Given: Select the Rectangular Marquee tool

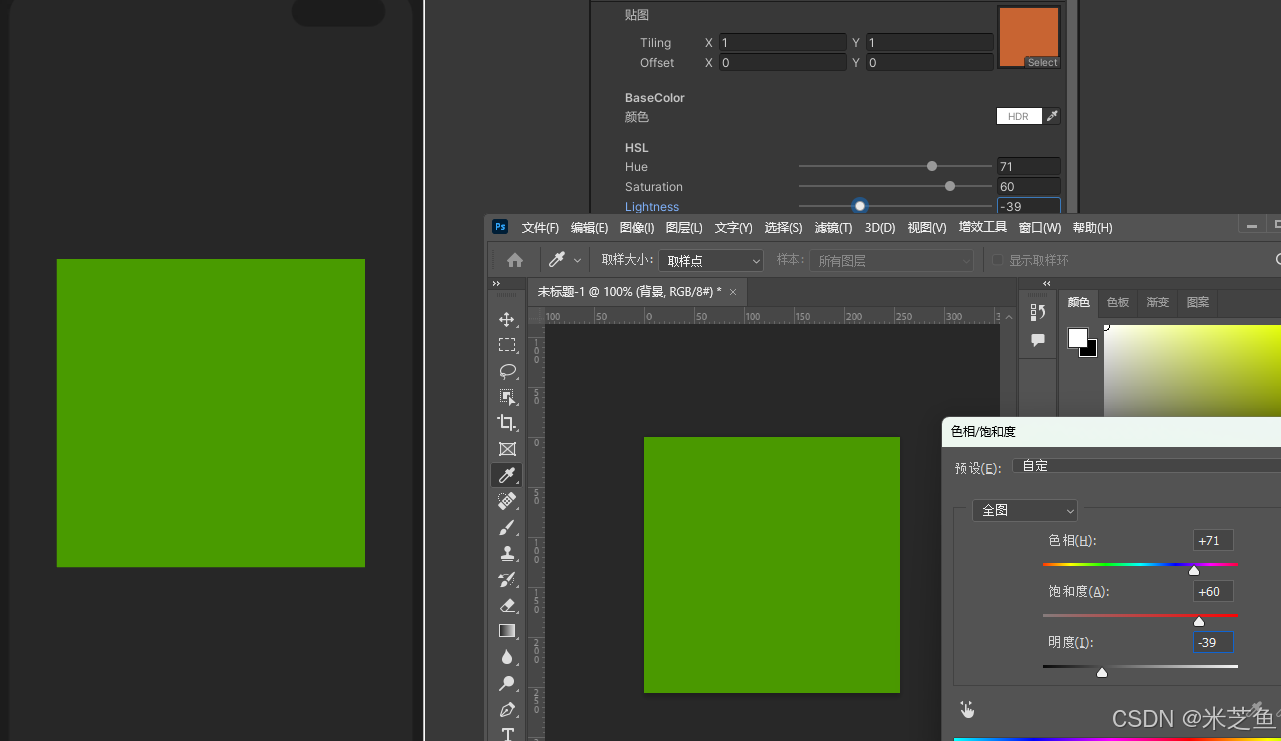Looking at the screenshot, I should tap(507, 345).
